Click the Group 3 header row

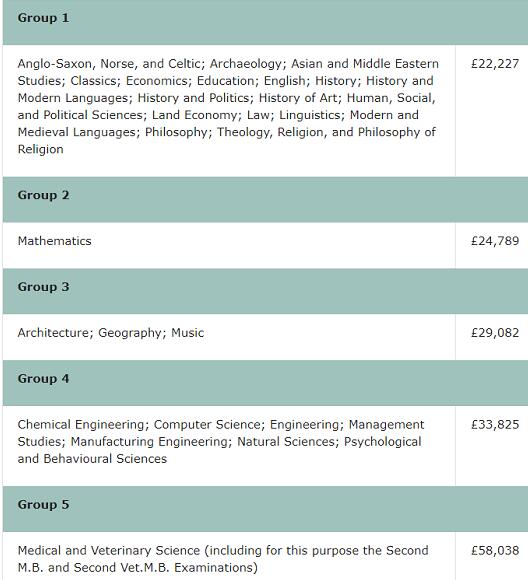tap(265, 291)
